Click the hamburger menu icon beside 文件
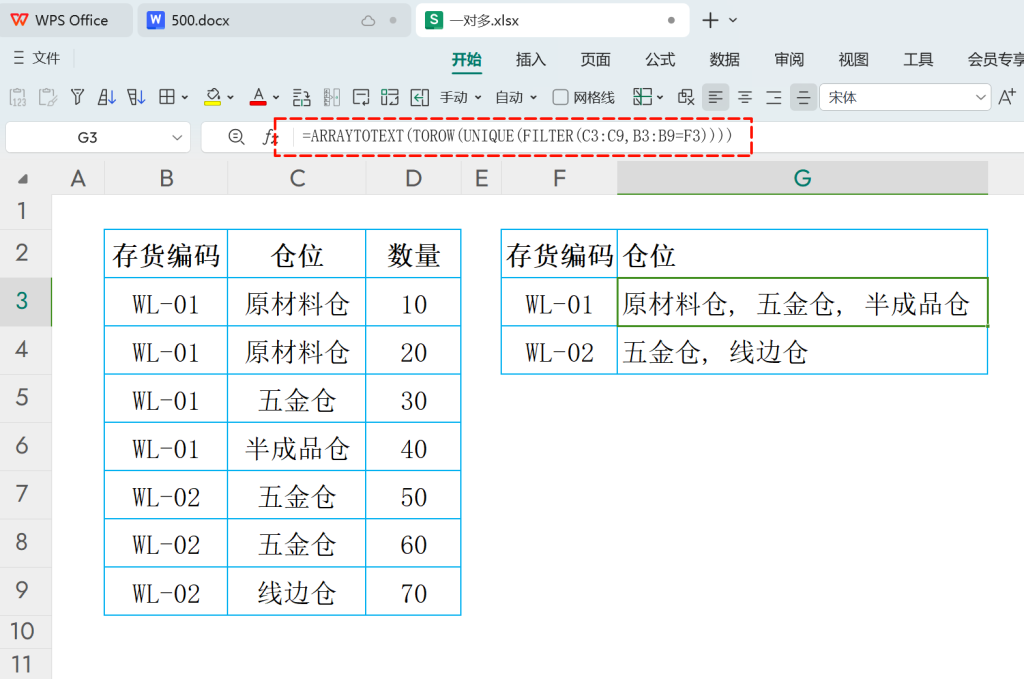The width and height of the screenshot is (1024, 679). coord(19,58)
